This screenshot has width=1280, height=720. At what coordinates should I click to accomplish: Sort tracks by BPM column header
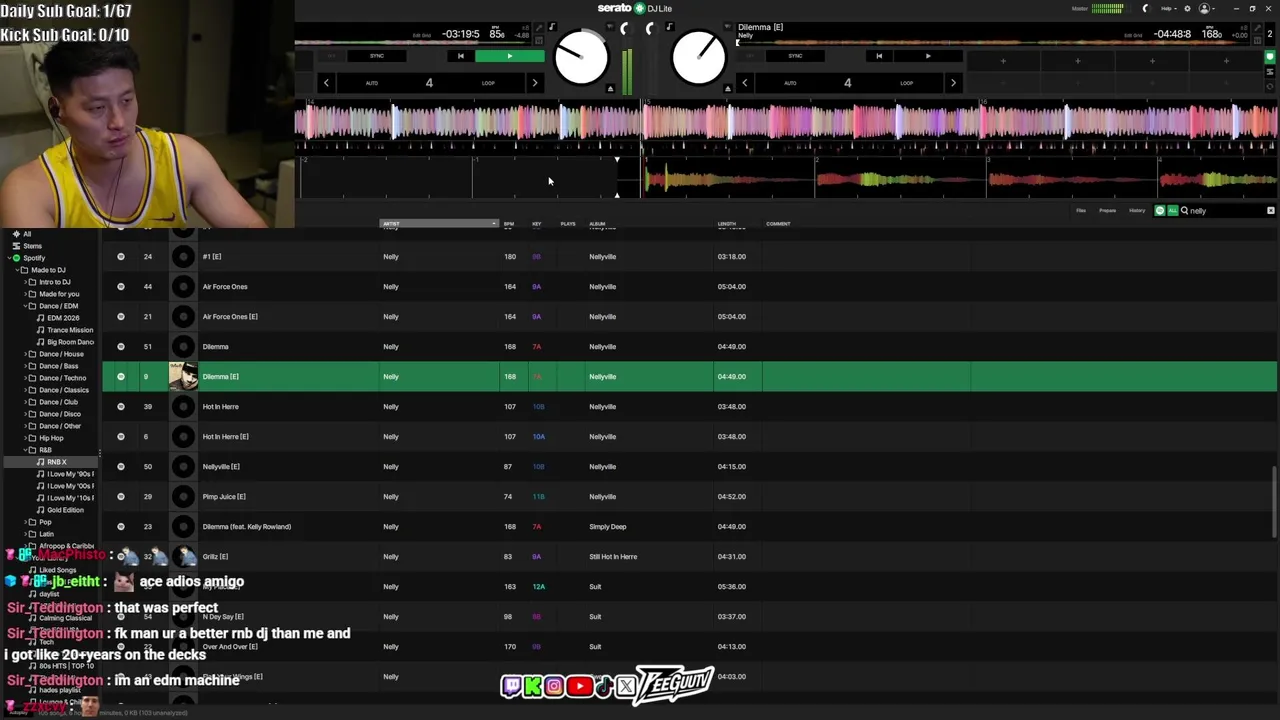(x=509, y=224)
